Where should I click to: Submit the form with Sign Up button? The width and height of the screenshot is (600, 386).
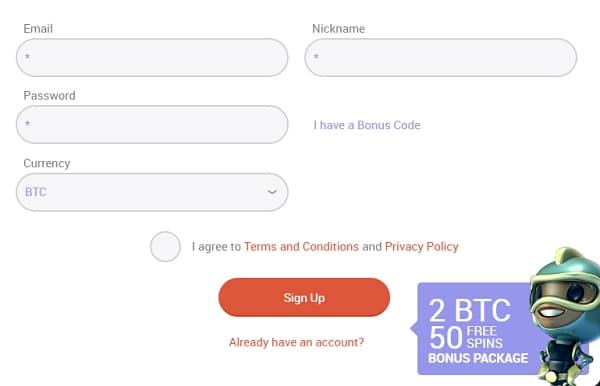pyautogui.click(x=304, y=297)
